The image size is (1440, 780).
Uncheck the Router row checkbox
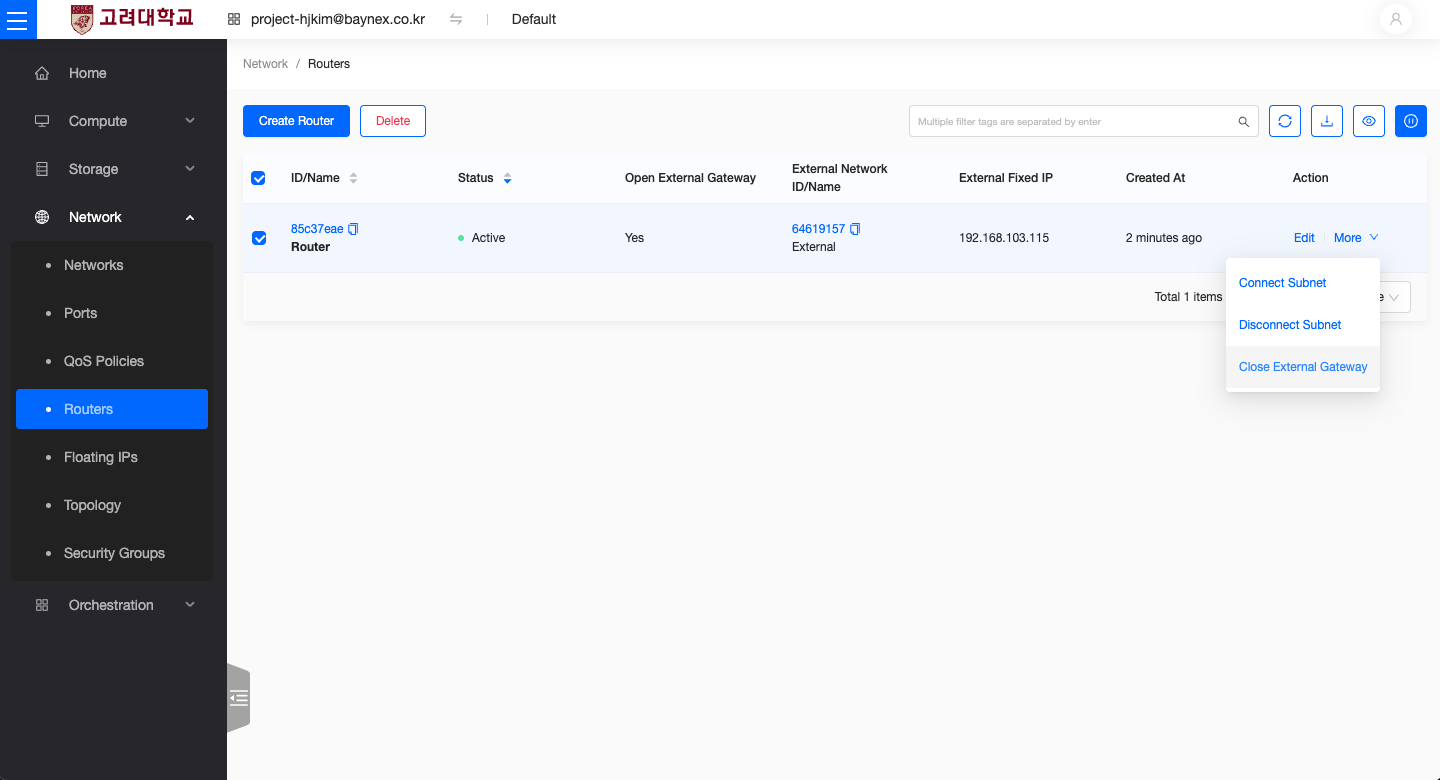coord(259,238)
